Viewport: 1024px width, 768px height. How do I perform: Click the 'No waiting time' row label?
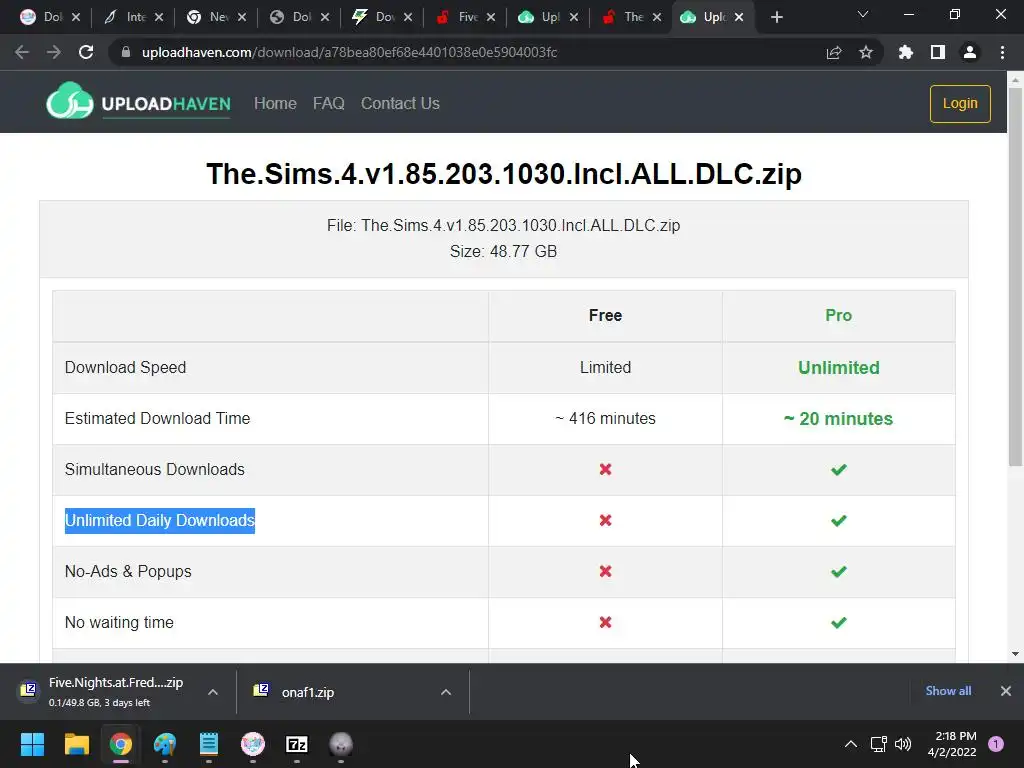click(x=120, y=622)
